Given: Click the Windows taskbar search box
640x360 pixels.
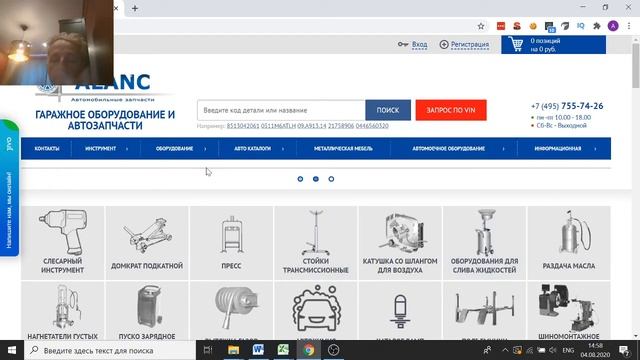Looking at the screenshot, I should click(110, 350).
